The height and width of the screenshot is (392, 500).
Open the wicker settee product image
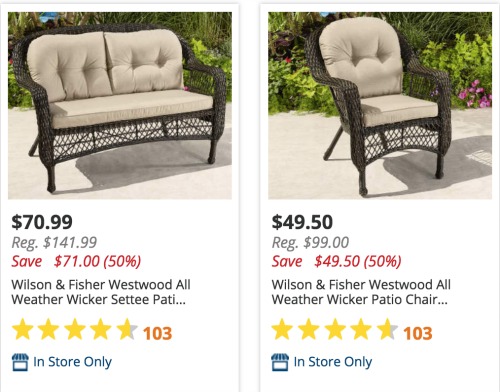coord(120,105)
